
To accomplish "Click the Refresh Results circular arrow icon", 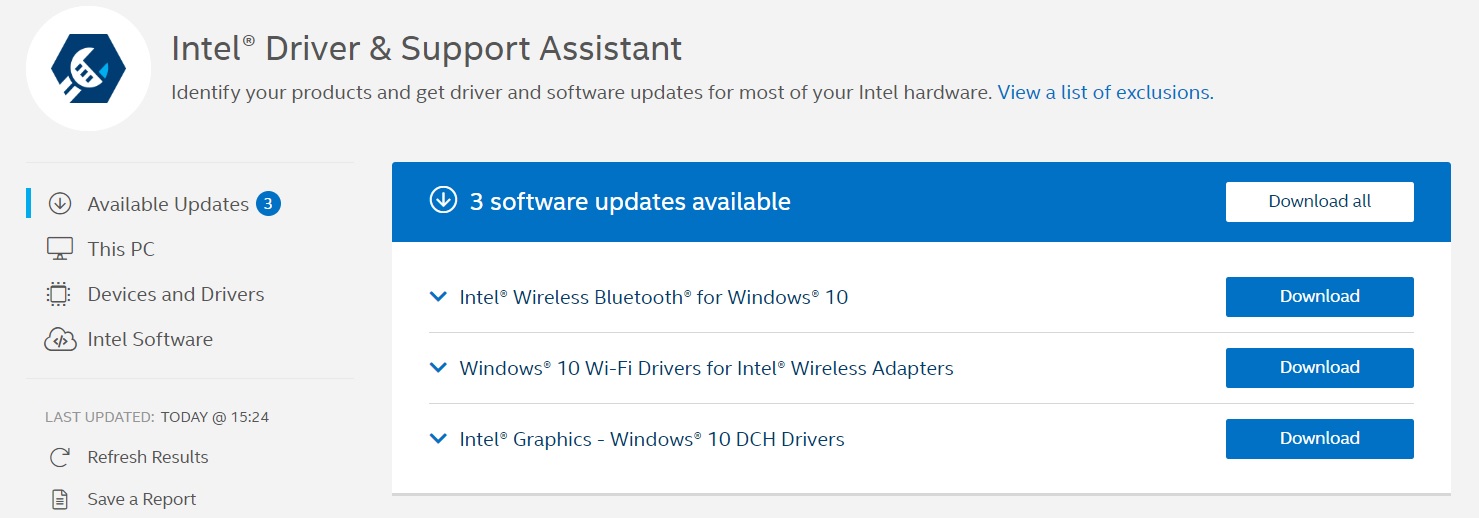I will (60, 457).
